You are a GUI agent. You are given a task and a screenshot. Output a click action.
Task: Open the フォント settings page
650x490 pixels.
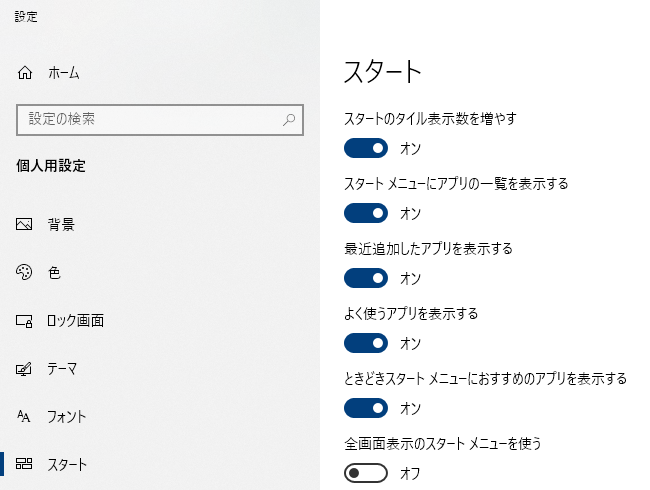pos(67,416)
